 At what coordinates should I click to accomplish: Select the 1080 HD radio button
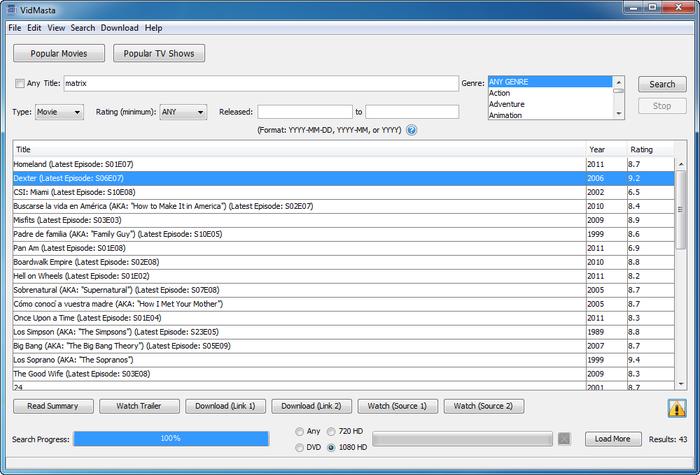point(331,447)
